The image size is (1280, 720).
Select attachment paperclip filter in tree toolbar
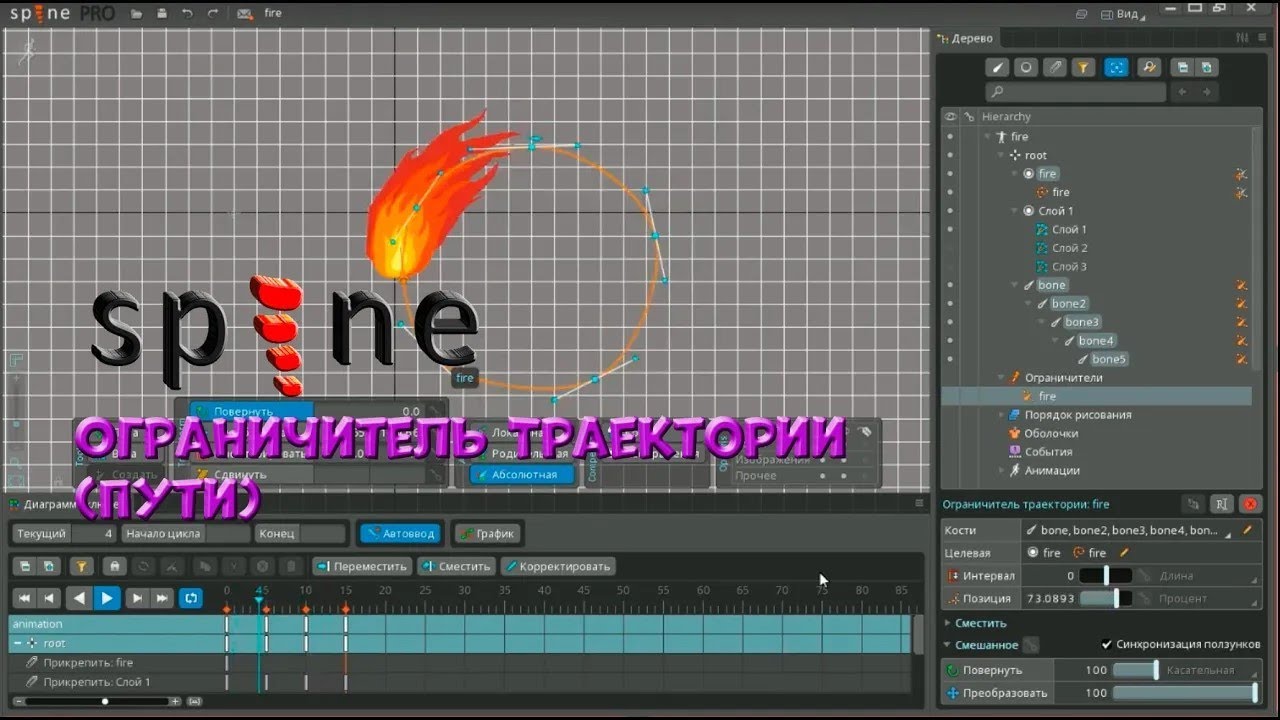pyautogui.click(x=1055, y=68)
